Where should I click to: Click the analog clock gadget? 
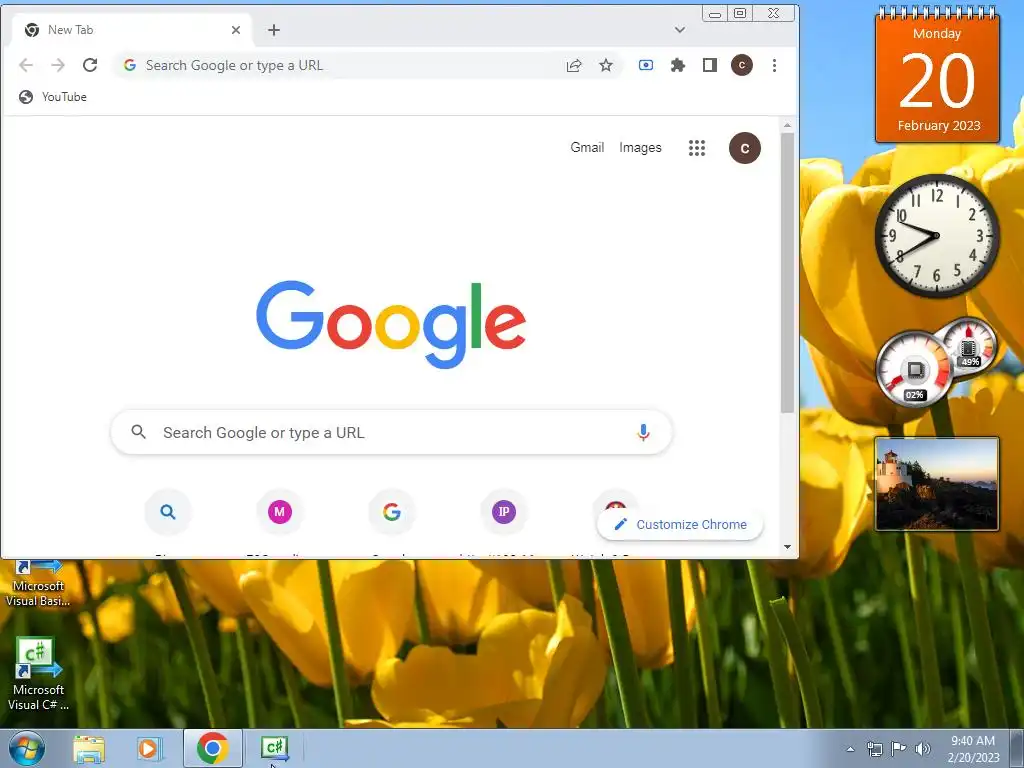tap(936, 236)
